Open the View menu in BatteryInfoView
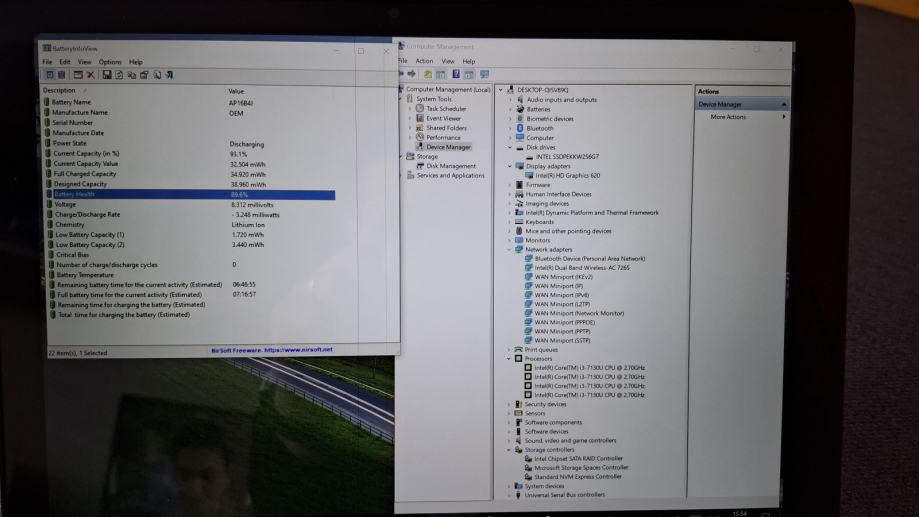The height and width of the screenshot is (517, 919). point(84,62)
